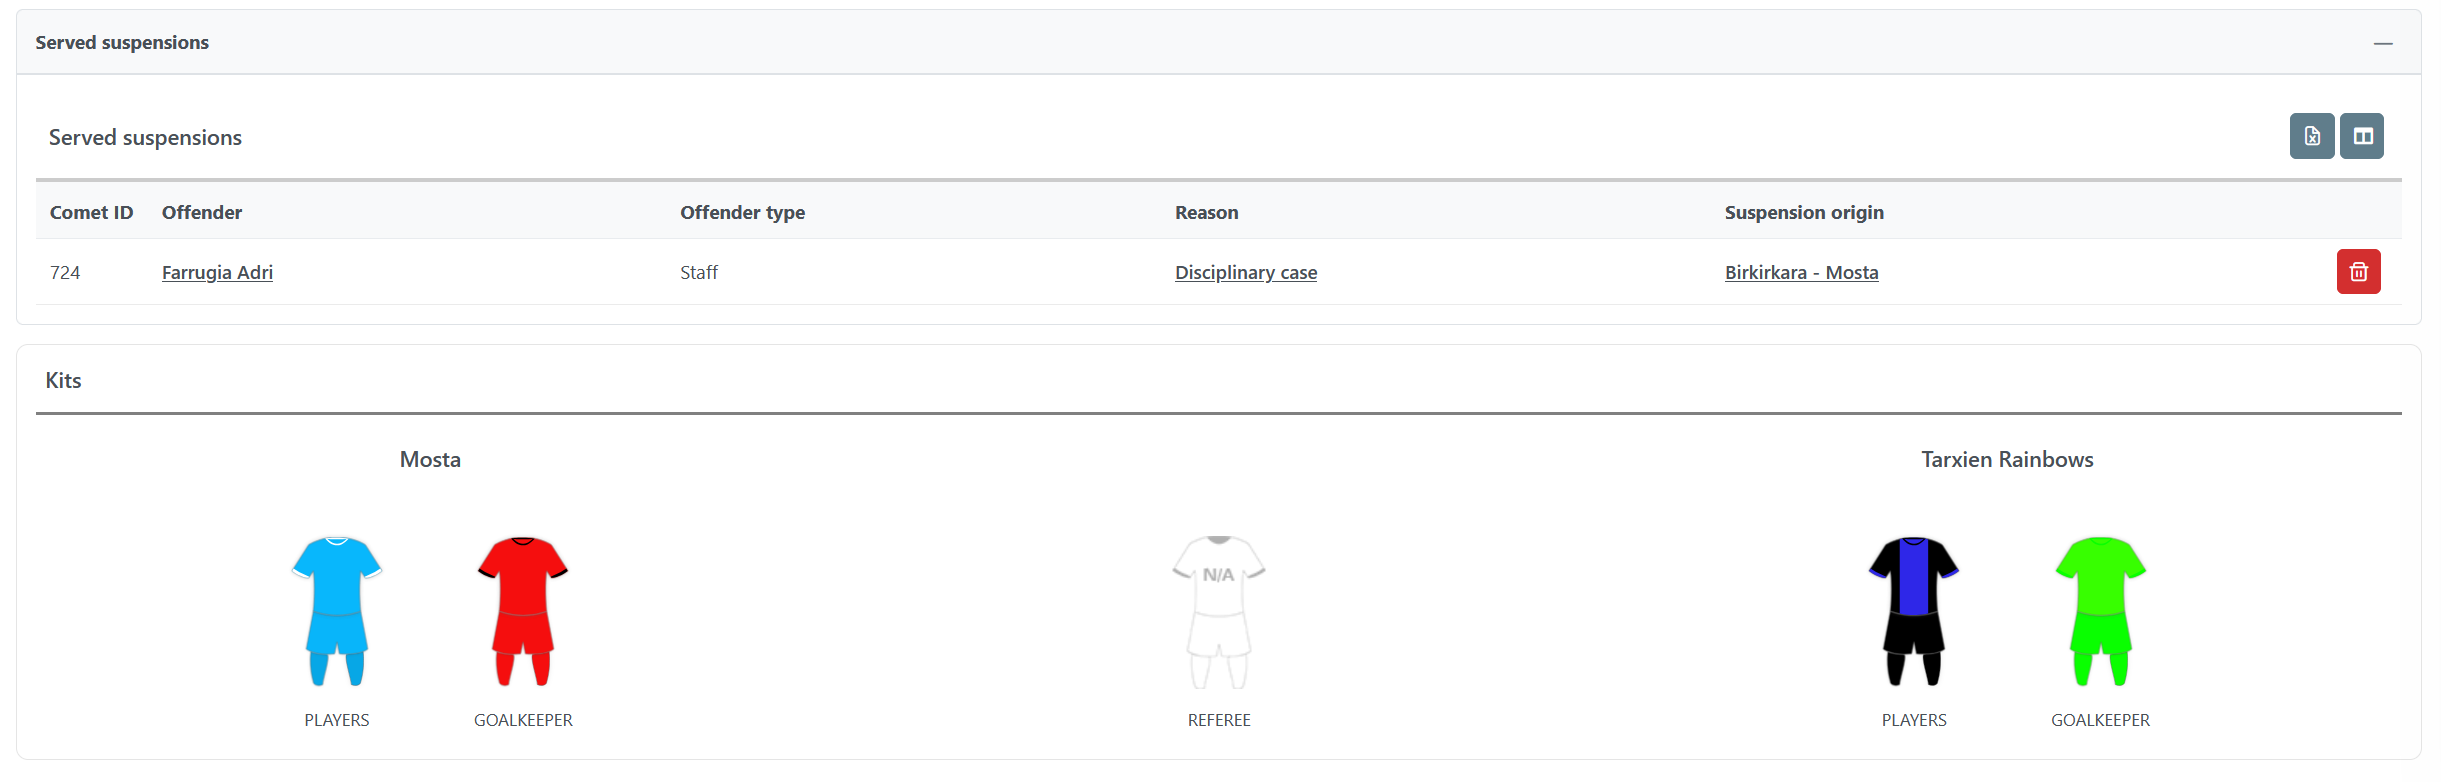
Task: Sort by the Offender column header
Action: (202, 213)
